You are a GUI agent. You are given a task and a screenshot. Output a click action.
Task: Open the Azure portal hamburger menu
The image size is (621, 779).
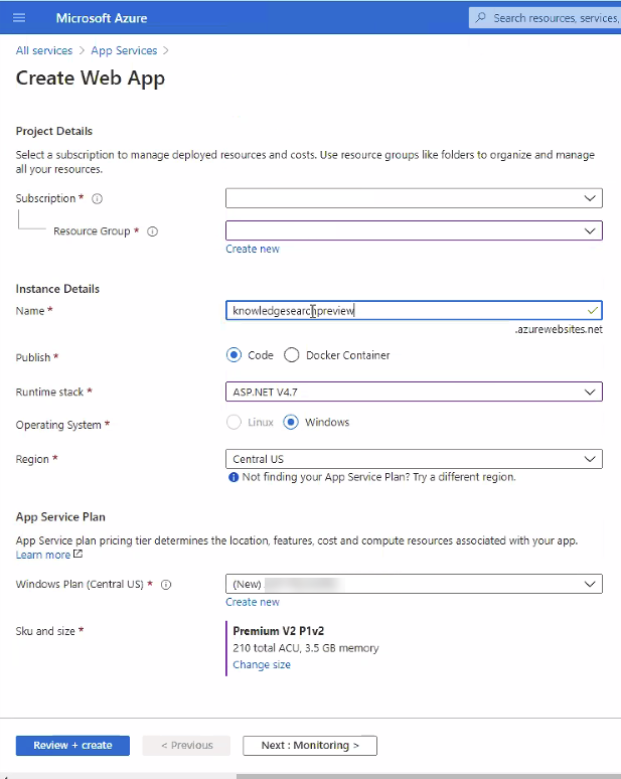tap(20, 18)
